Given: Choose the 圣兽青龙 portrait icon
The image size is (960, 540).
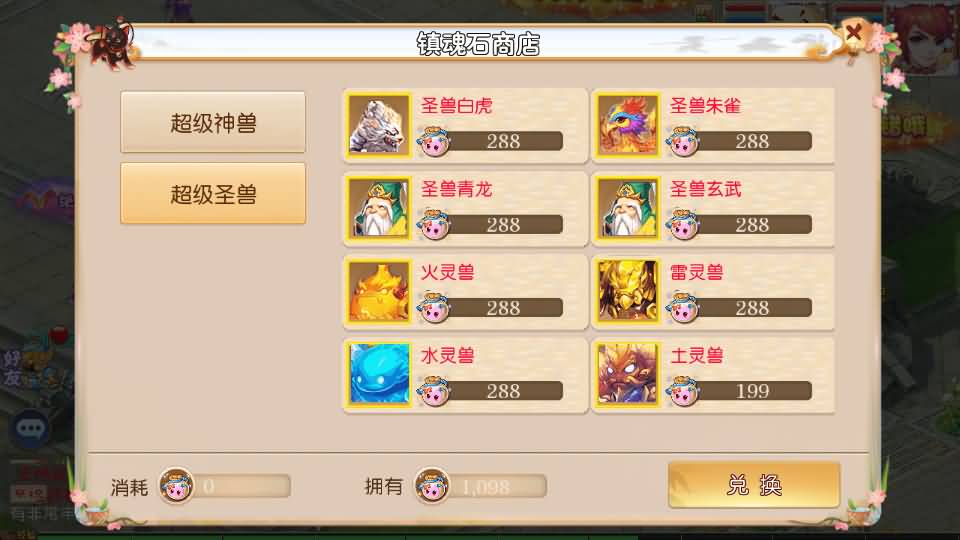Looking at the screenshot, I should coord(379,208).
